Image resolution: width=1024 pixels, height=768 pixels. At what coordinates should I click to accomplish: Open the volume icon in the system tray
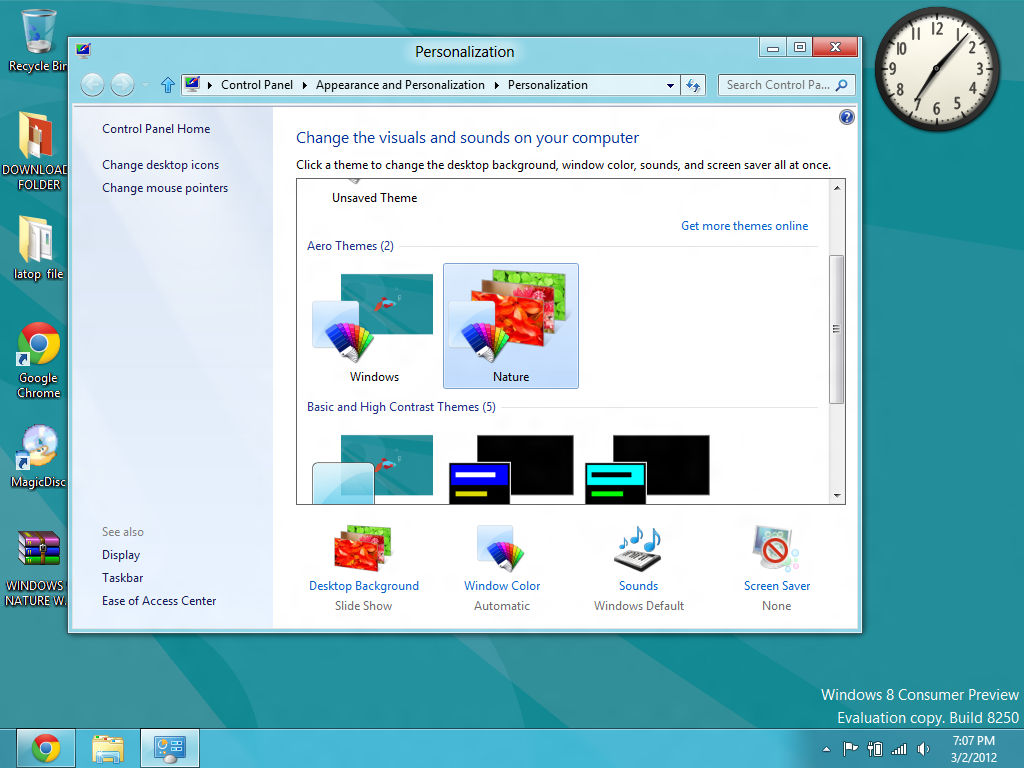[x=923, y=748]
